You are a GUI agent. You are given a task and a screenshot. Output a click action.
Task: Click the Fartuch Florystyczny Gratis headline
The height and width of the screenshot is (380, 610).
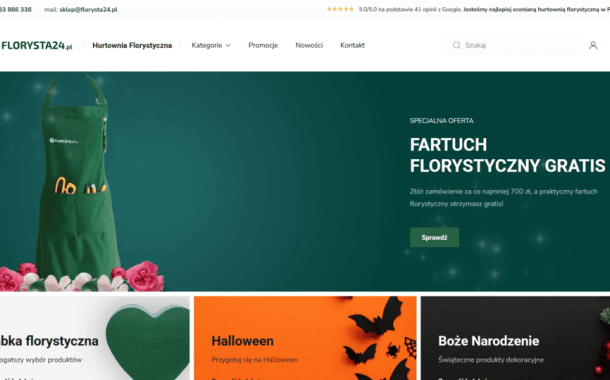(507, 155)
